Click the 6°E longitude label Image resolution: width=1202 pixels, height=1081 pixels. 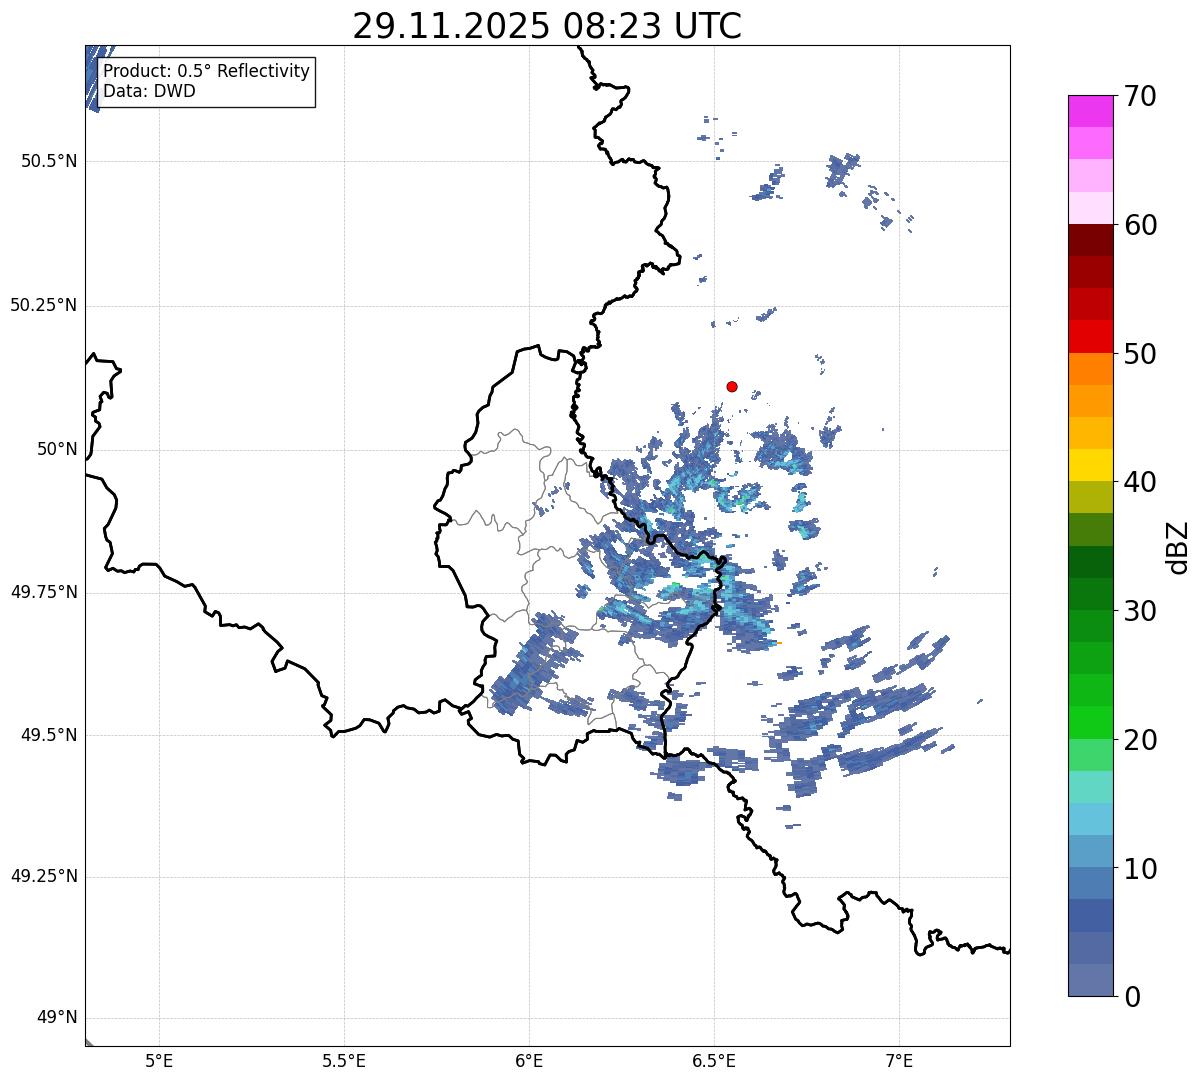click(x=529, y=1061)
